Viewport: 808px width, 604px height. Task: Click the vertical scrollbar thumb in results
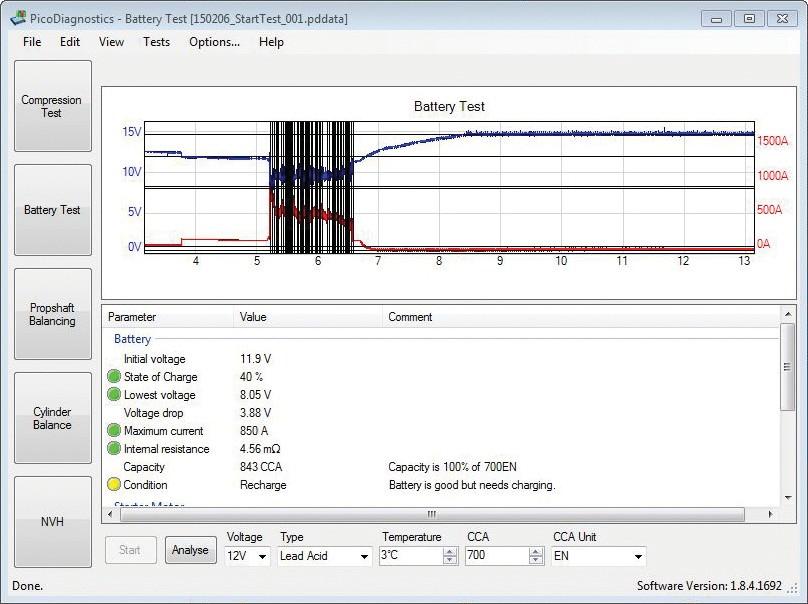point(787,367)
